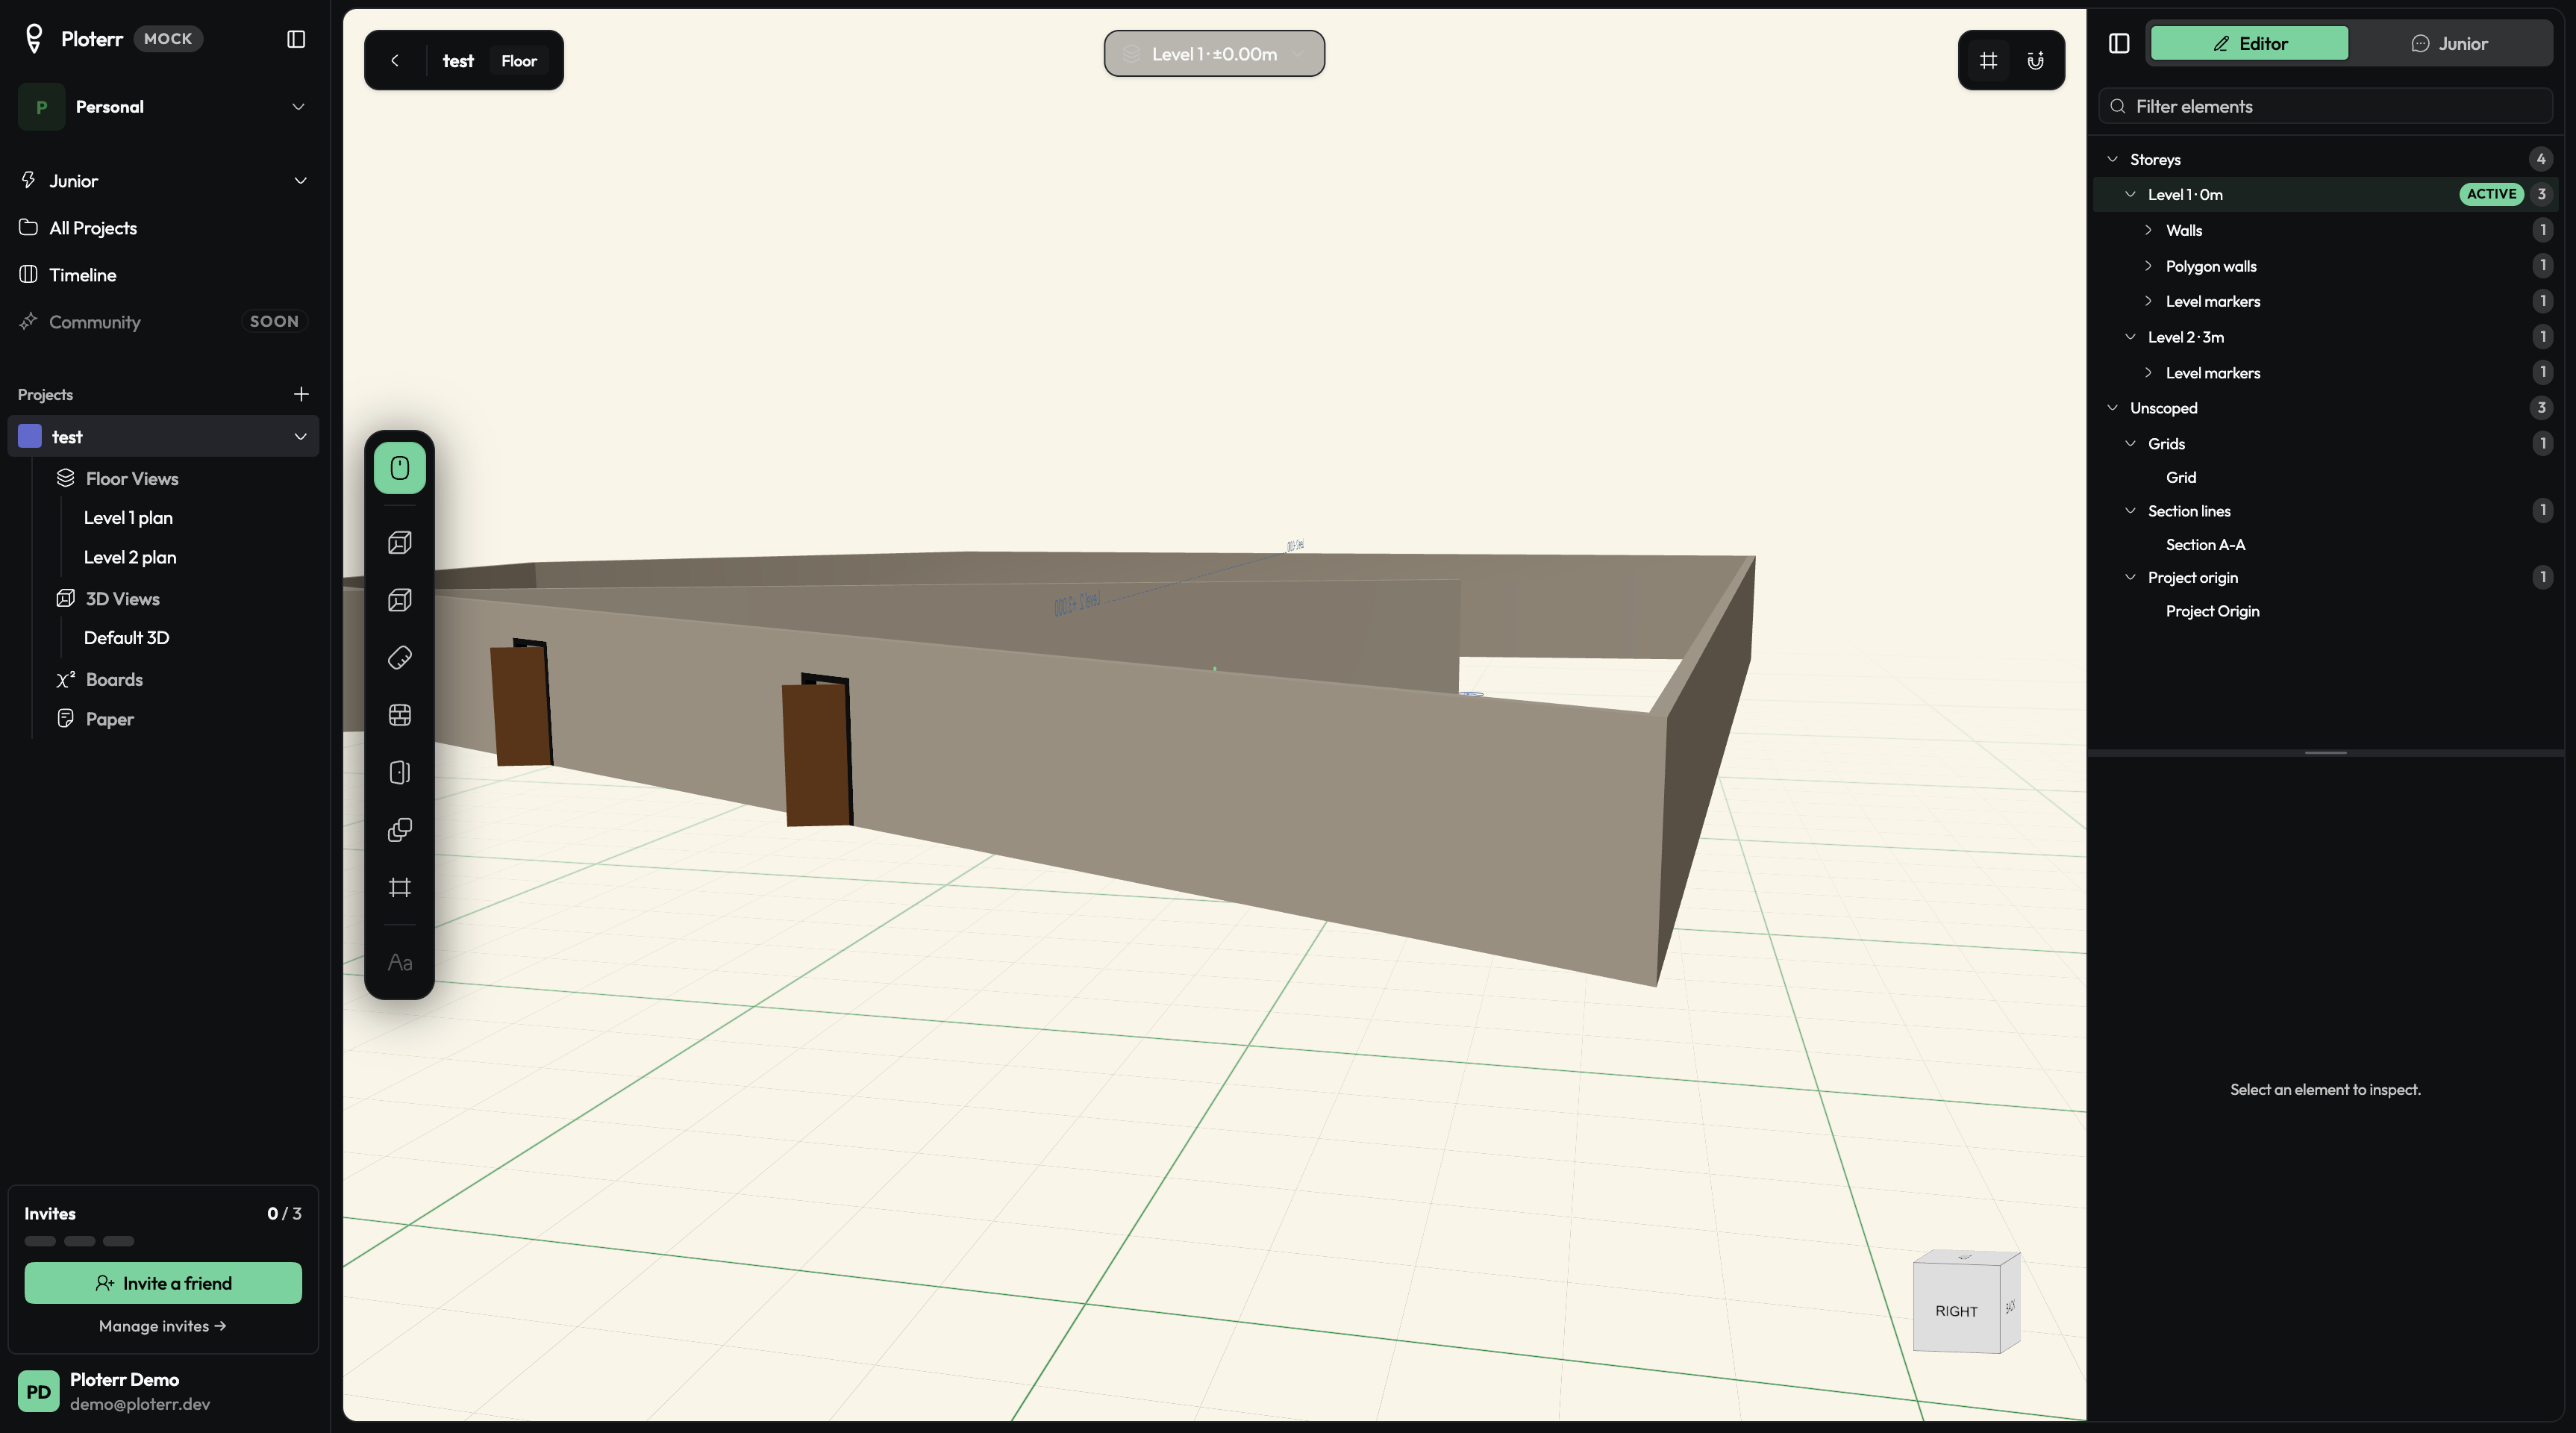
Task: Expand the Polygon walls node
Action: point(2148,266)
